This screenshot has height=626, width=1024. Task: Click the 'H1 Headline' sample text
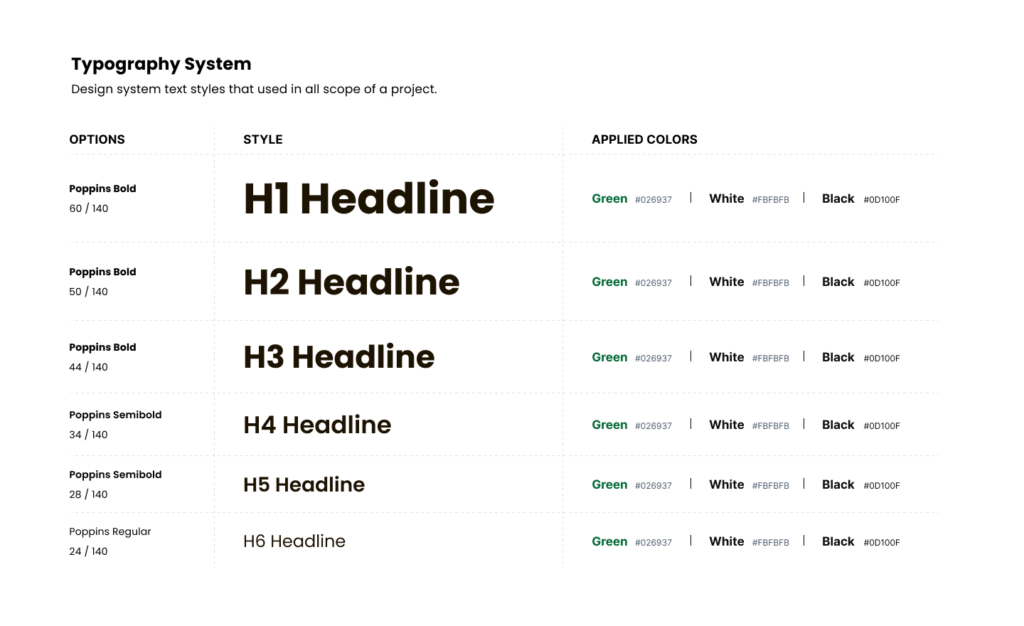click(x=369, y=198)
